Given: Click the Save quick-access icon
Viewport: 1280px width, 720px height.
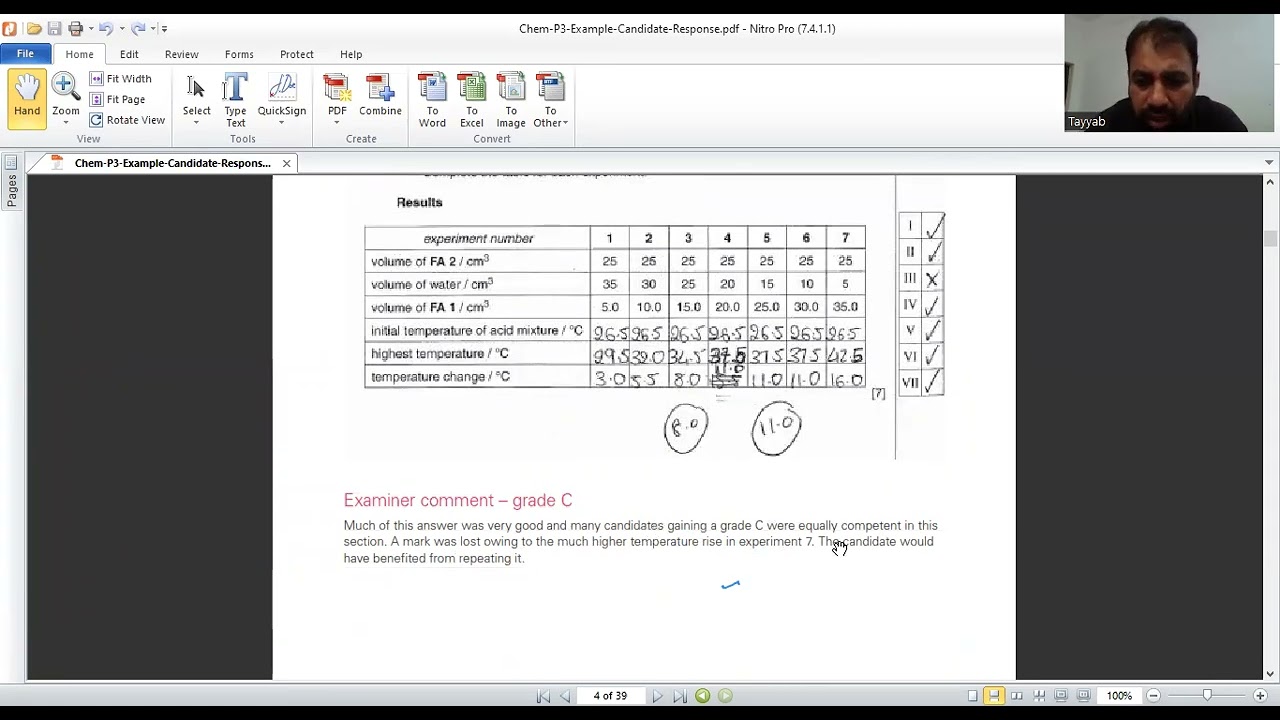Looking at the screenshot, I should (x=55, y=28).
